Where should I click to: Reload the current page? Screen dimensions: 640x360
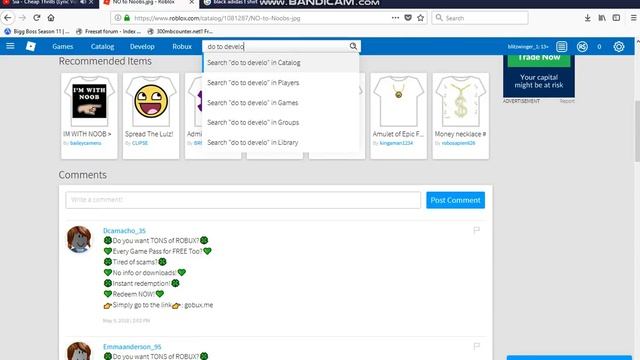pyautogui.click(x=37, y=18)
